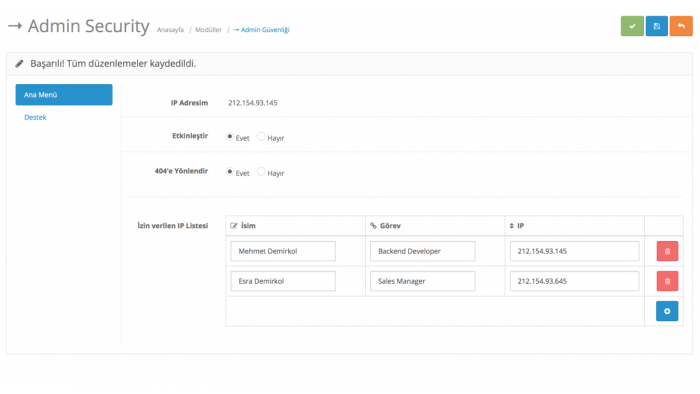Click the link icon beside Görev header
The image size is (700, 394).
click(x=373, y=226)
